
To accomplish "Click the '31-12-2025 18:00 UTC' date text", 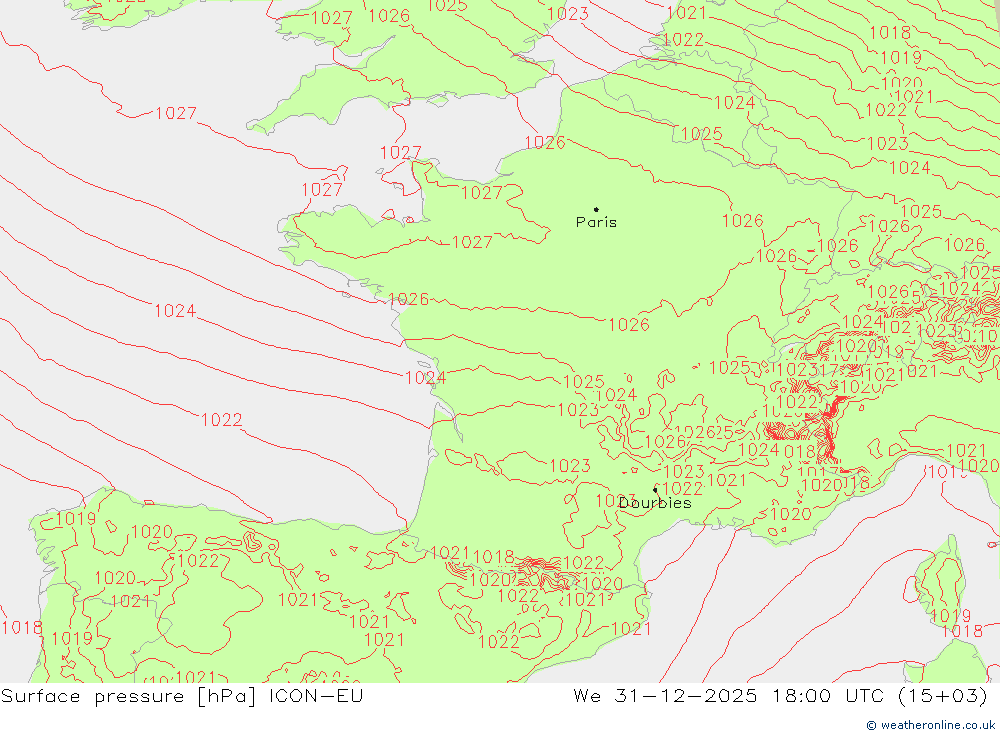I will [749, 695].
